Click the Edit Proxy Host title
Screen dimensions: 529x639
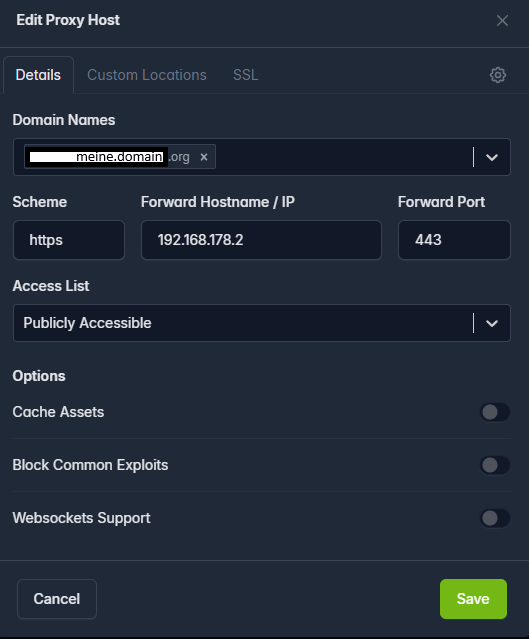tap(68, 20)
